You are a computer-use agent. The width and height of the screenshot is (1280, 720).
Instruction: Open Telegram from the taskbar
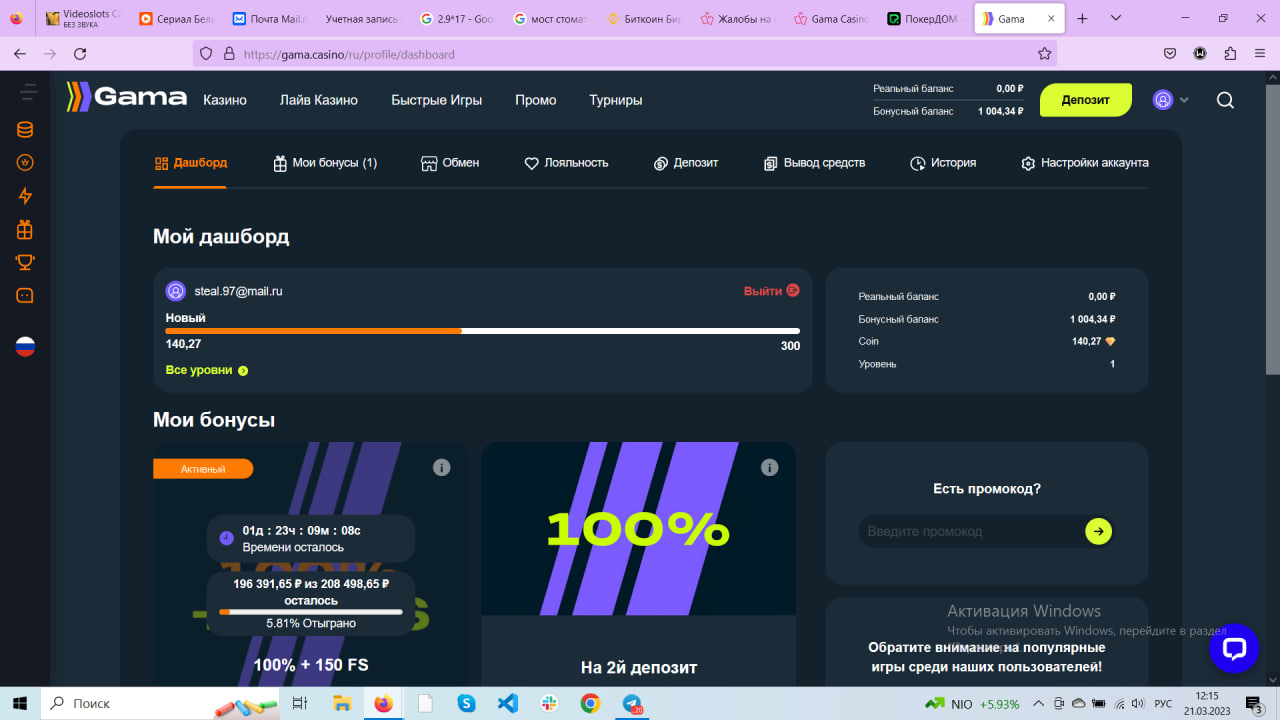632,703
